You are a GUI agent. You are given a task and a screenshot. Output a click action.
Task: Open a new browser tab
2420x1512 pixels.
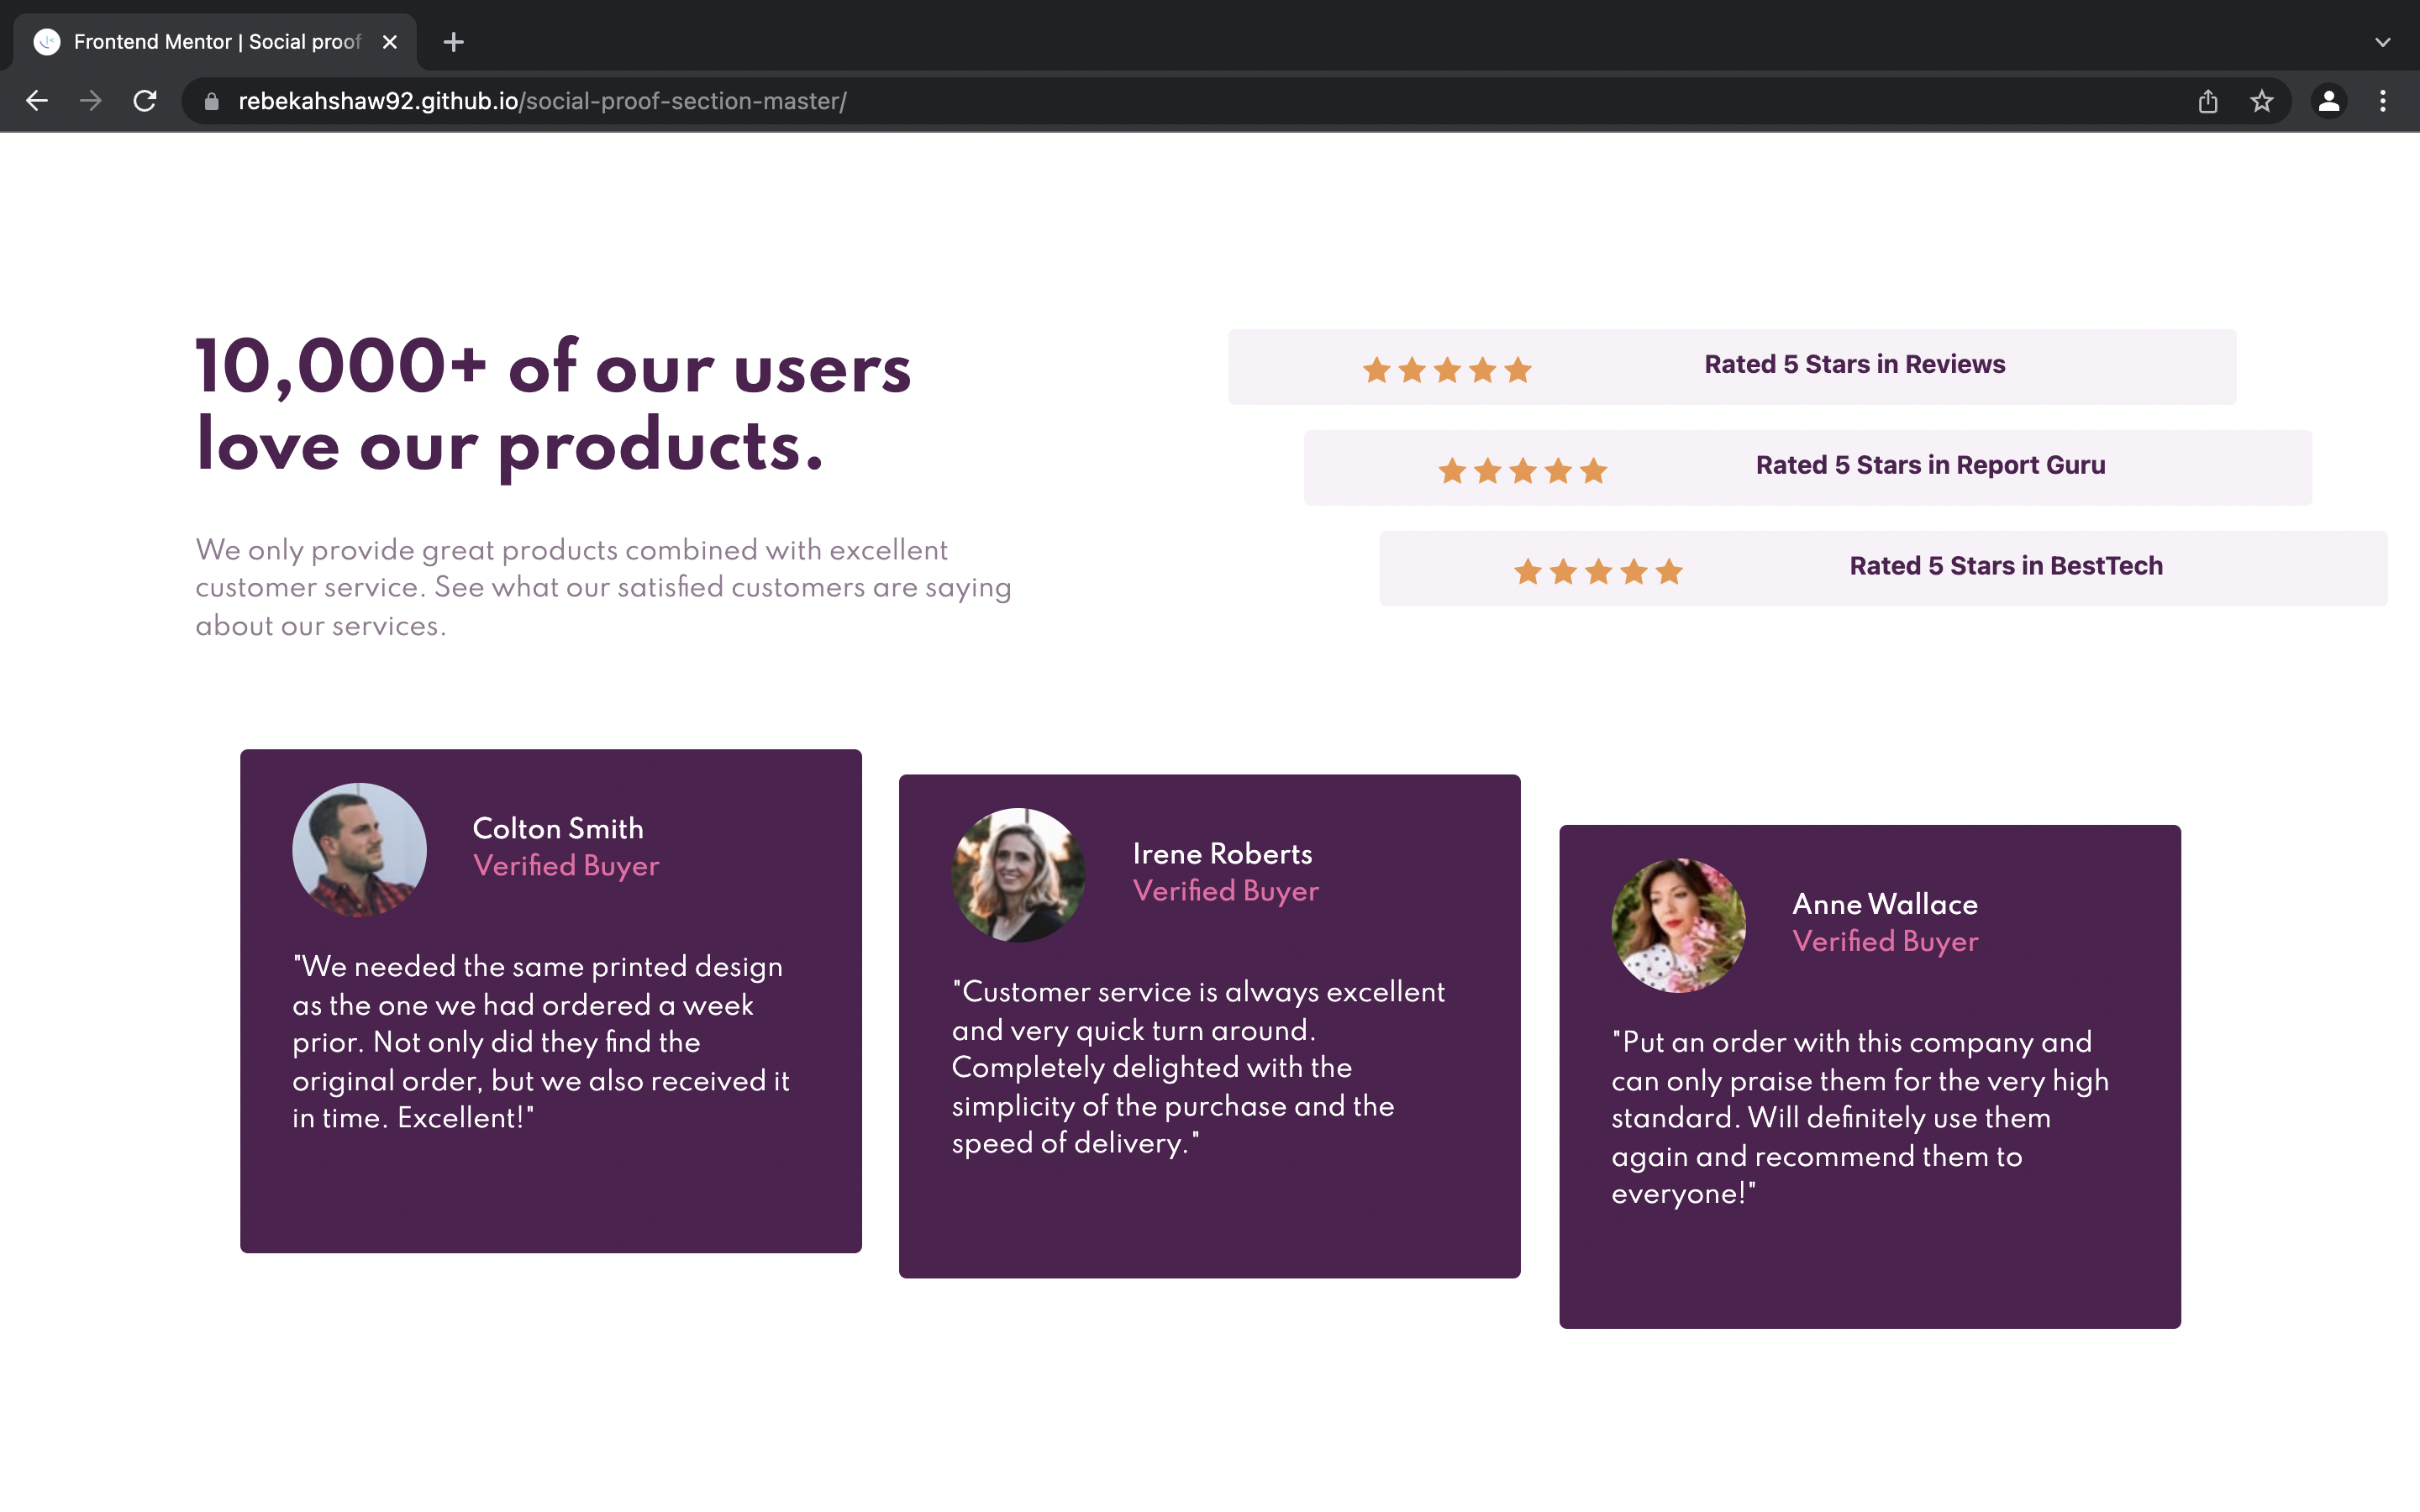click(453, 41)
